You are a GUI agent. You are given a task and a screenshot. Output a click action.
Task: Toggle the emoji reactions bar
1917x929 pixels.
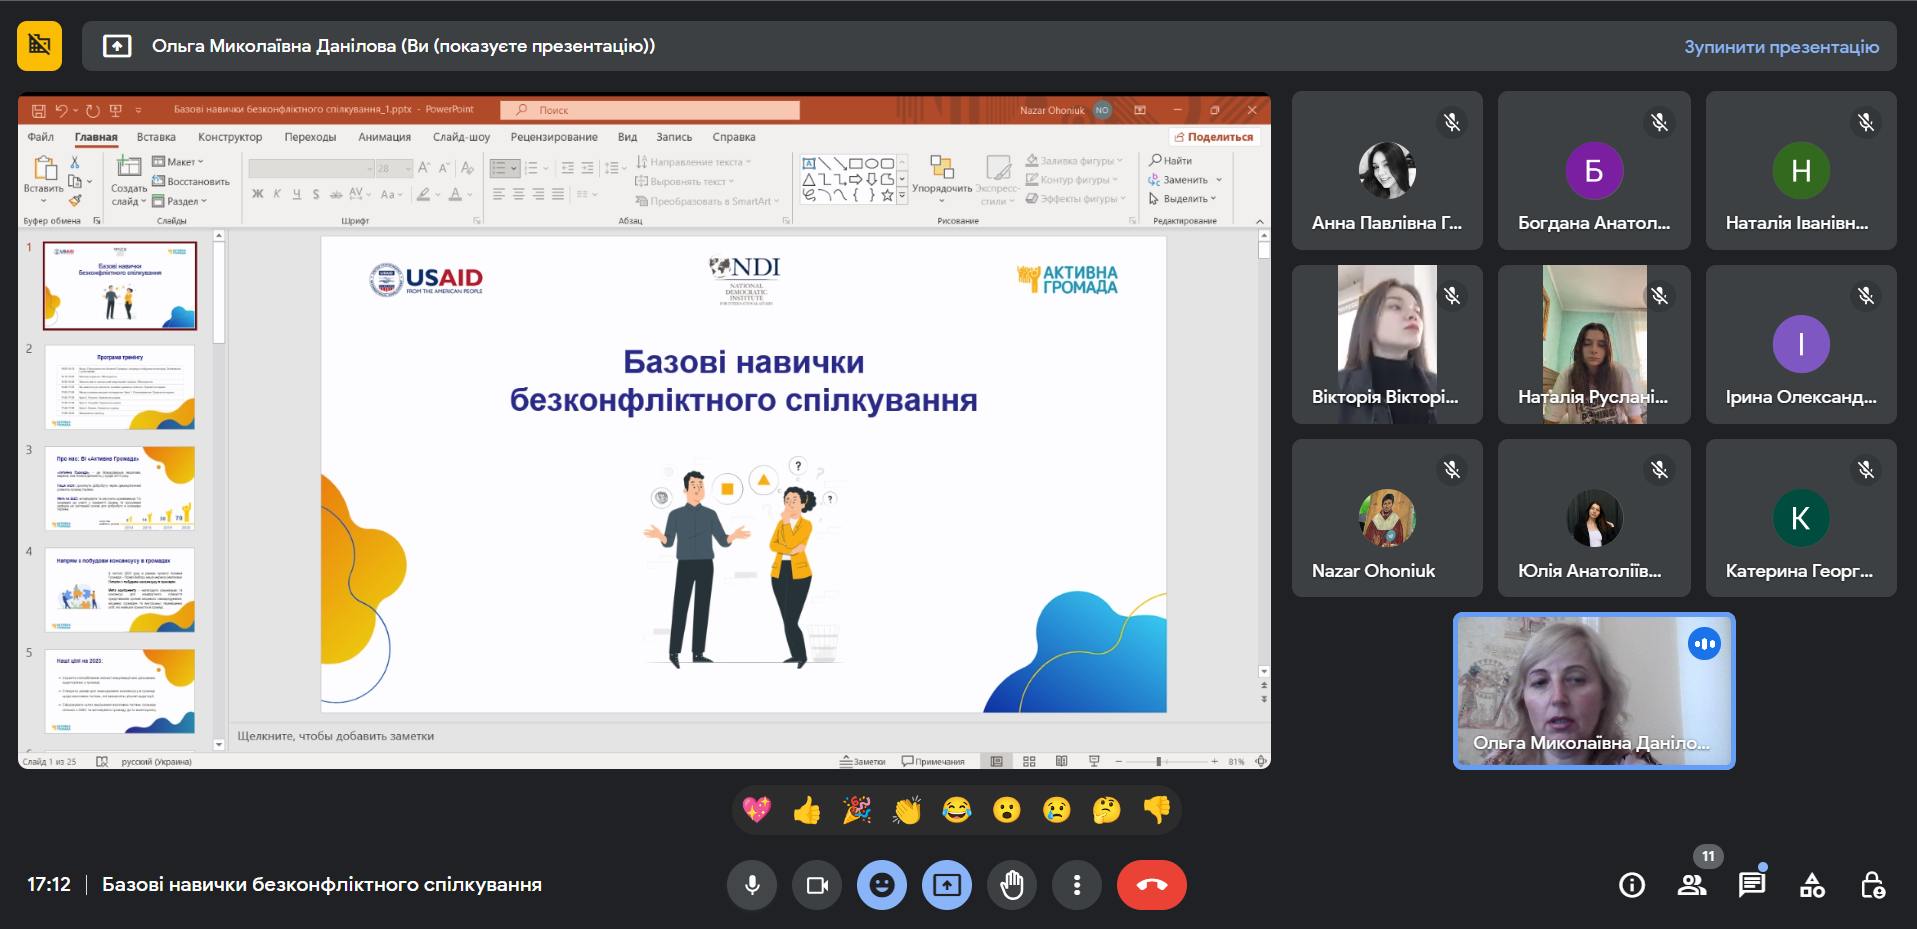tap(881, 885)
